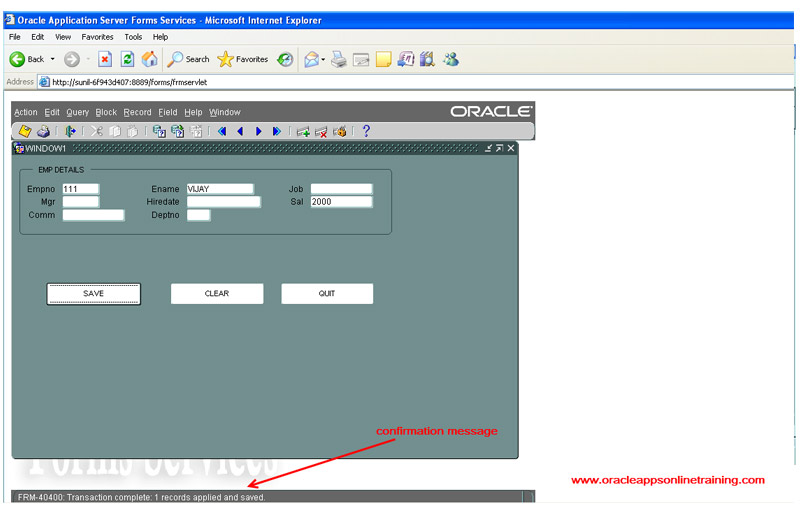
Task: Open the Window menu in Oracle Forms
Action: [224, 112]
